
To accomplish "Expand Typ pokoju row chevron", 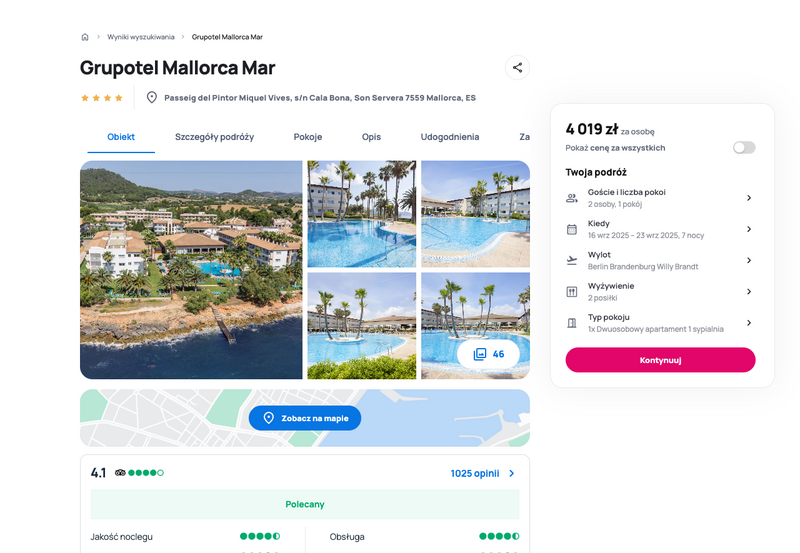I will [x=749, y=323].
